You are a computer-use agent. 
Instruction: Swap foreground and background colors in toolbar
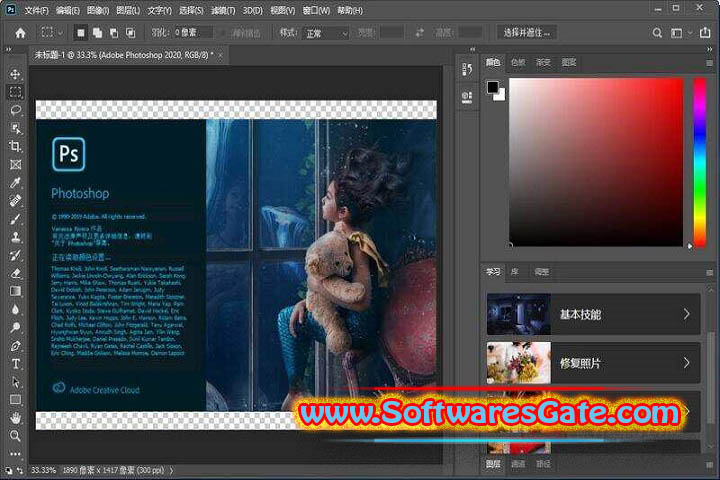(x=20, y=470)
